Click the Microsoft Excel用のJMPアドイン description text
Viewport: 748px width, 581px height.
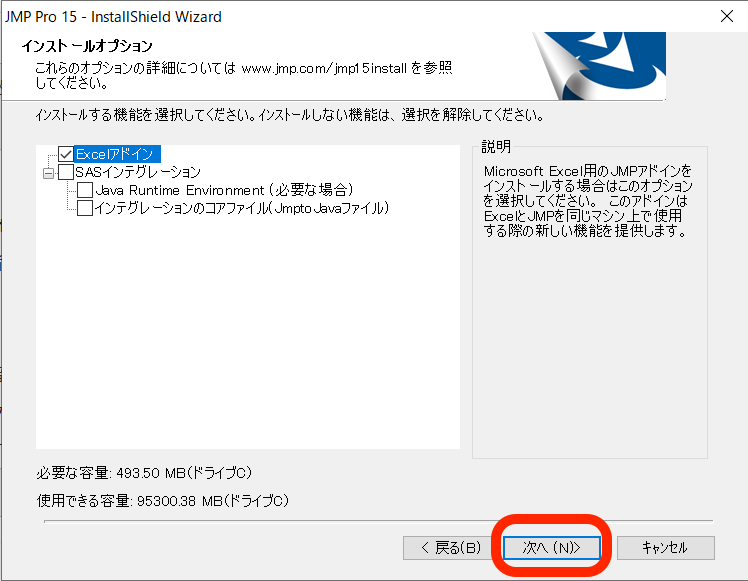(588, 201)
